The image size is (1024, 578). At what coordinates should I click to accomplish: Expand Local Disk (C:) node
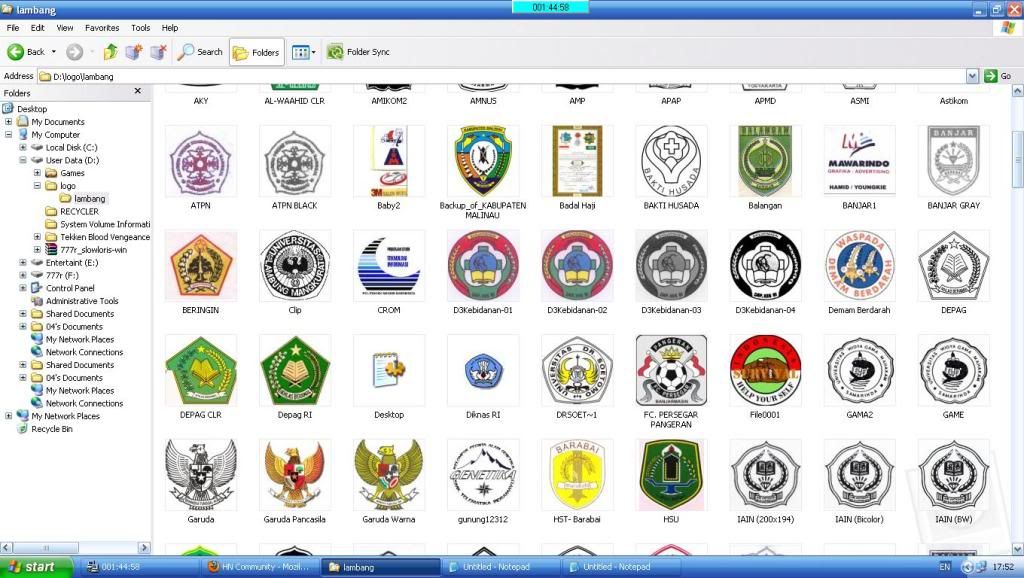(x=23, y=148)
